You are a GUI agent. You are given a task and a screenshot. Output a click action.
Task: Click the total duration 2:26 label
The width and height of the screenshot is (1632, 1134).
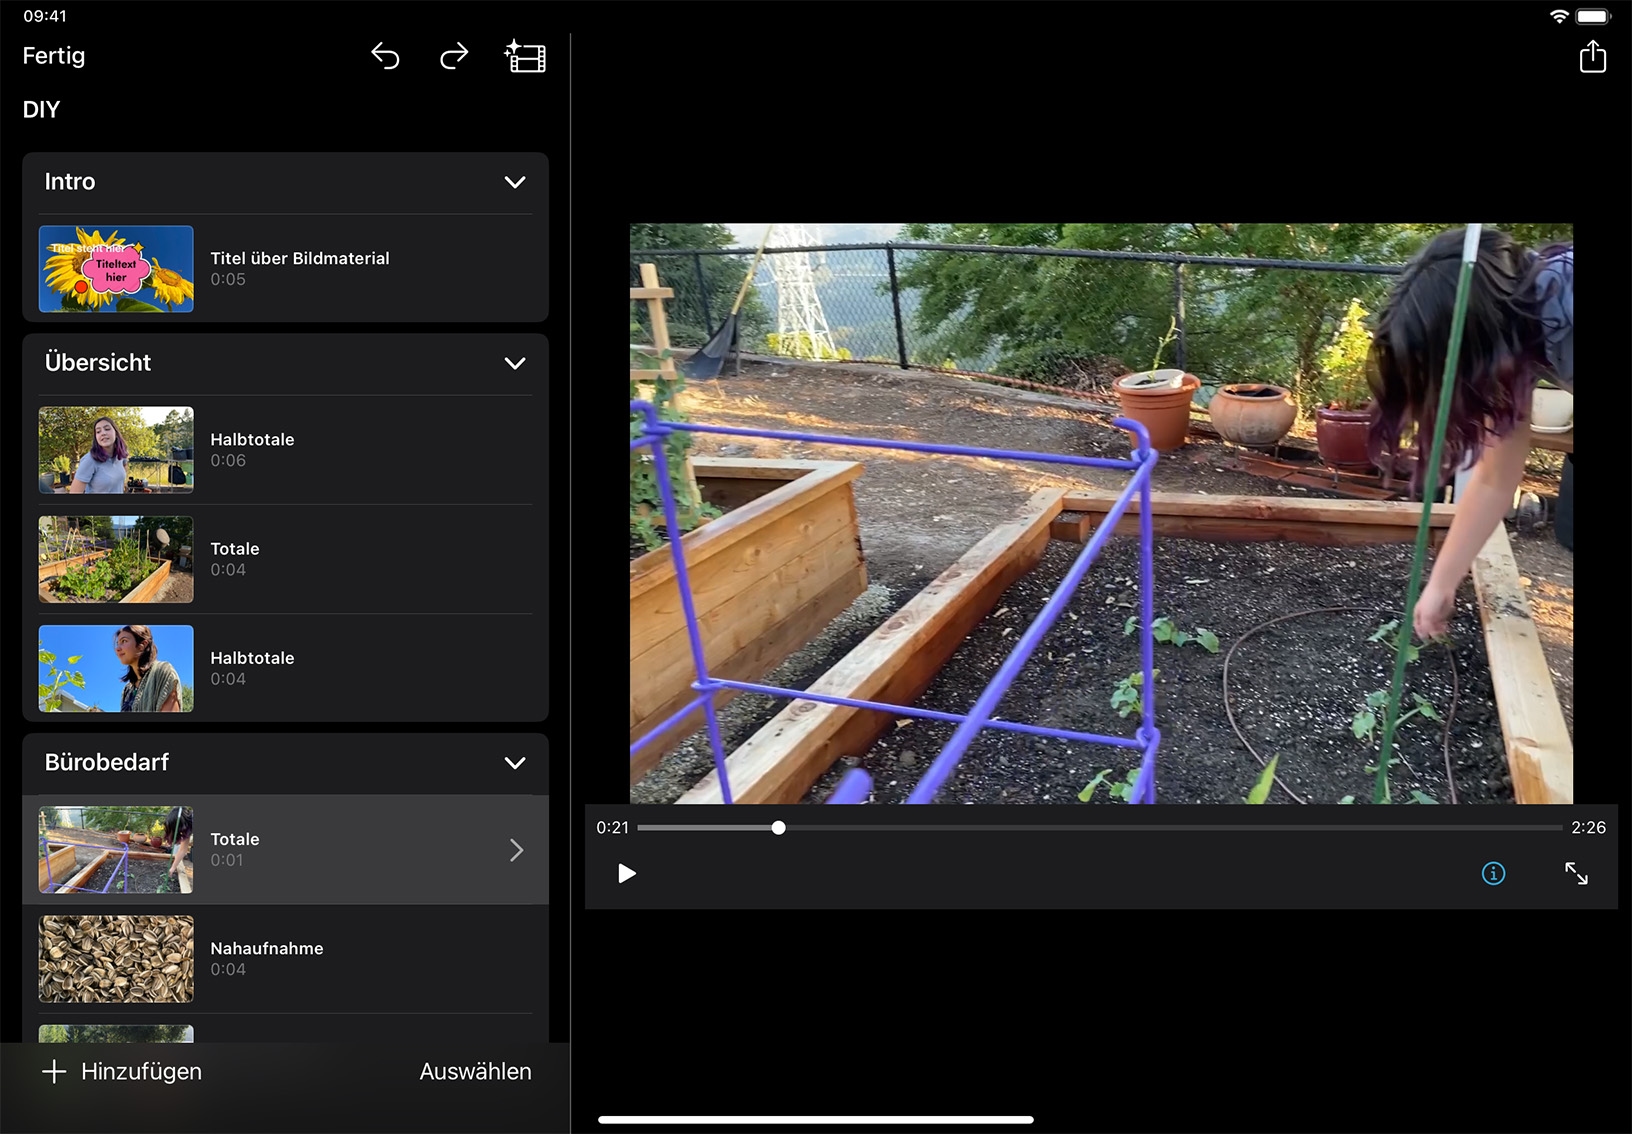(1588, 828)
